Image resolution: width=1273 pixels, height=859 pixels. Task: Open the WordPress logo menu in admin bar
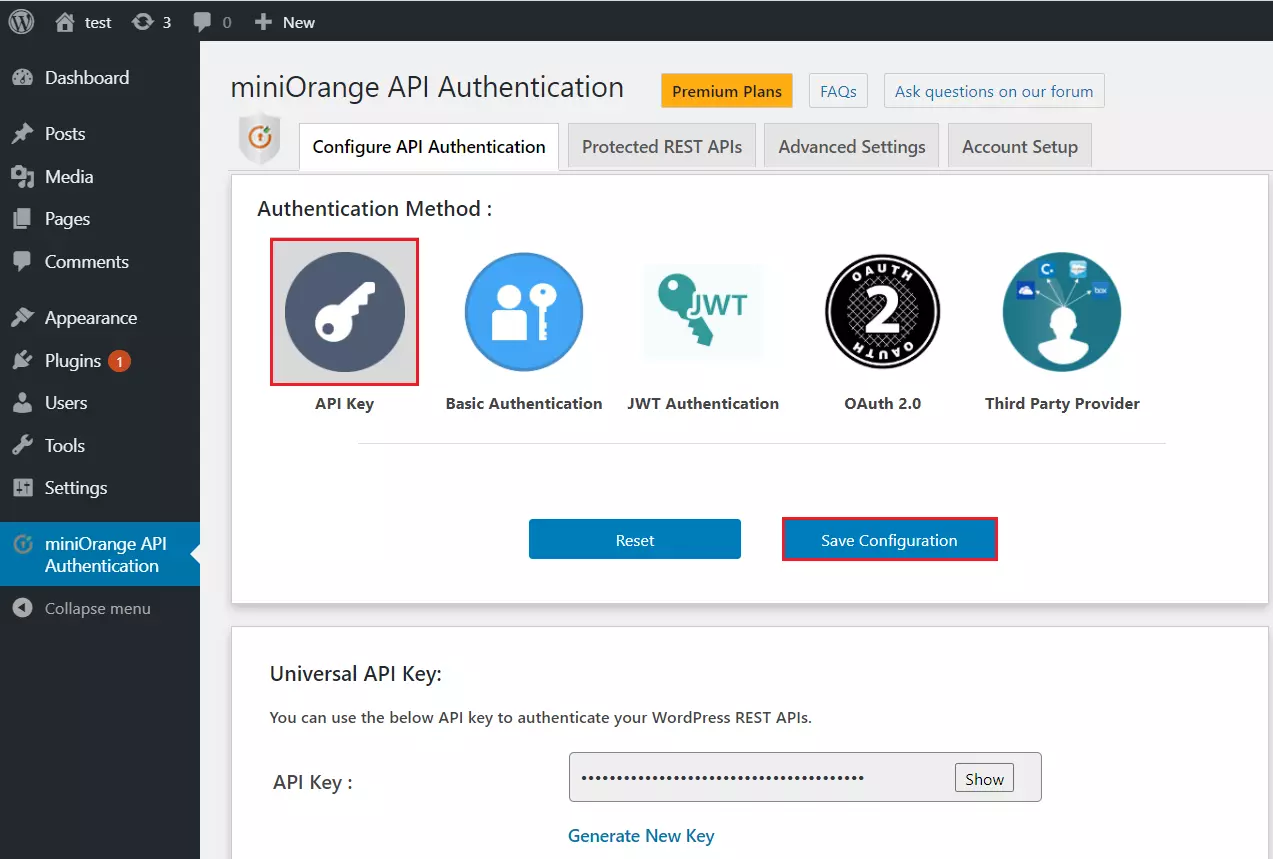click(x=20, y=20)
